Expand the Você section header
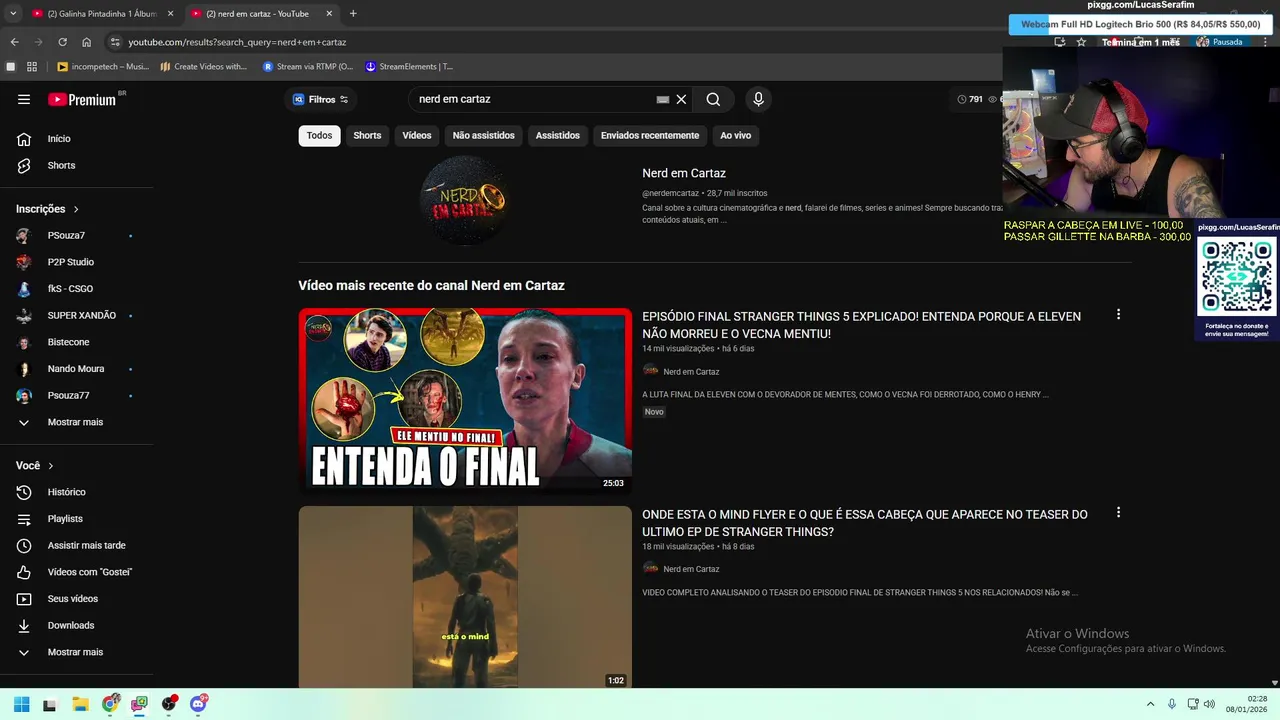This screenshot has width=1280, height=720. pos(35,466)
